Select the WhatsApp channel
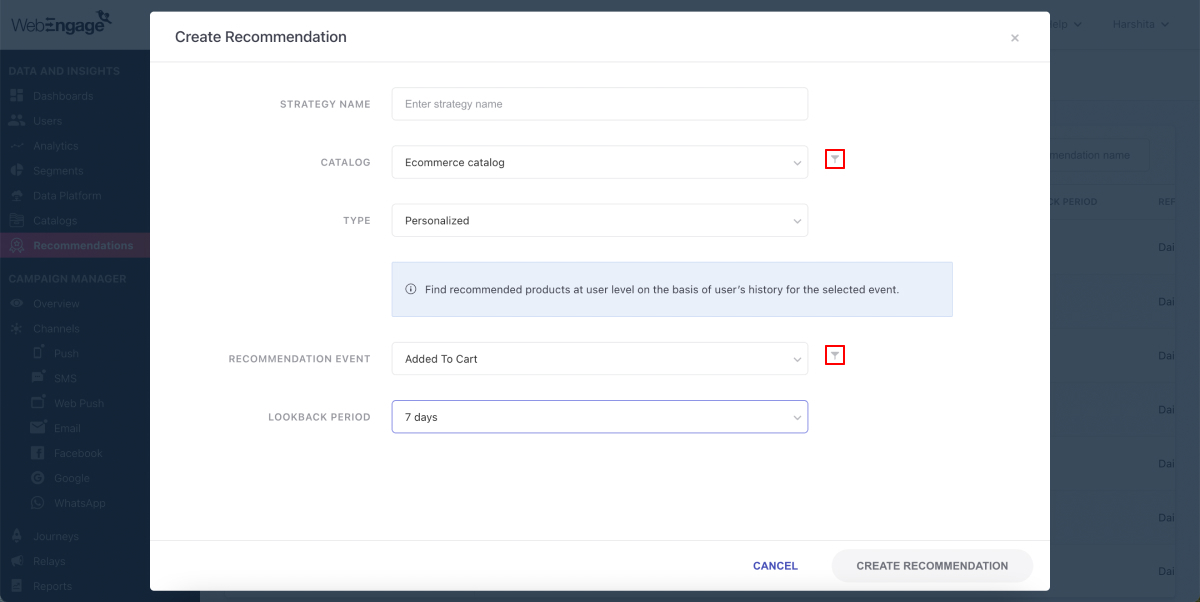This screenshot has width=1200, height=602. [79, 503]
